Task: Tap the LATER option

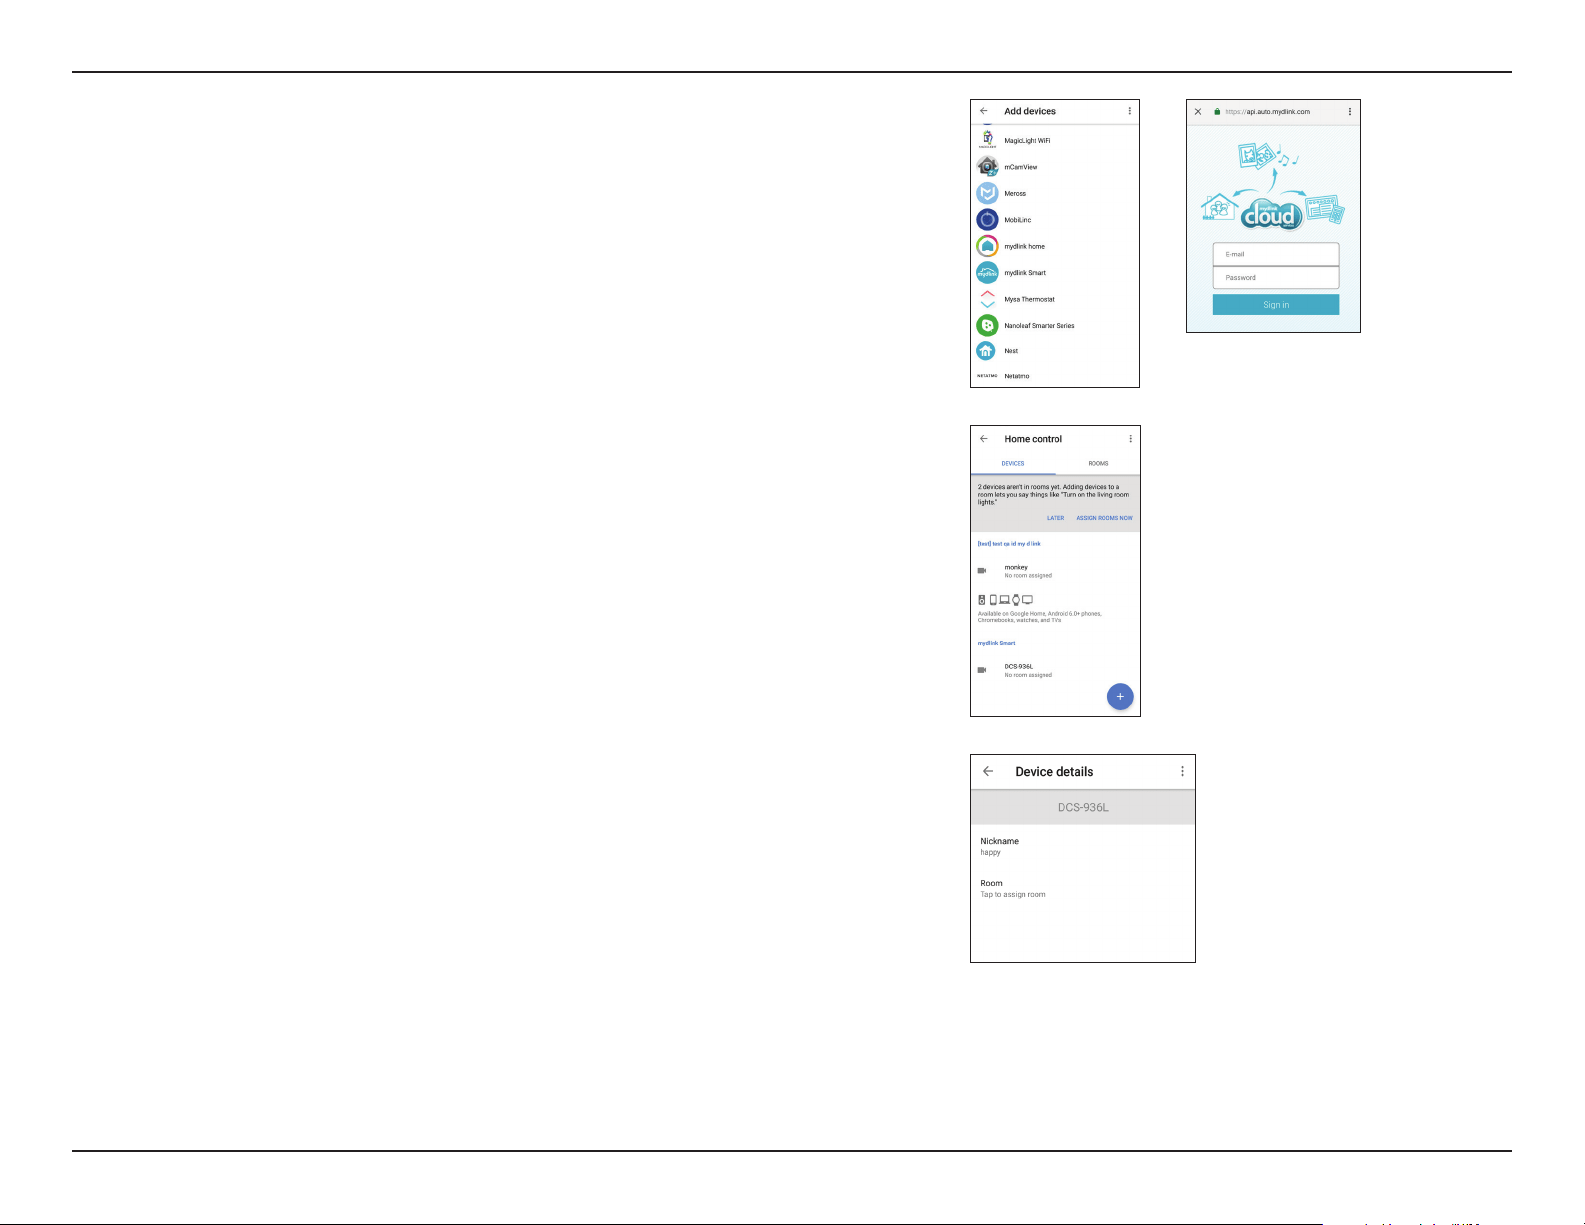Action: pyautogui.click(x=1055, y=518)
